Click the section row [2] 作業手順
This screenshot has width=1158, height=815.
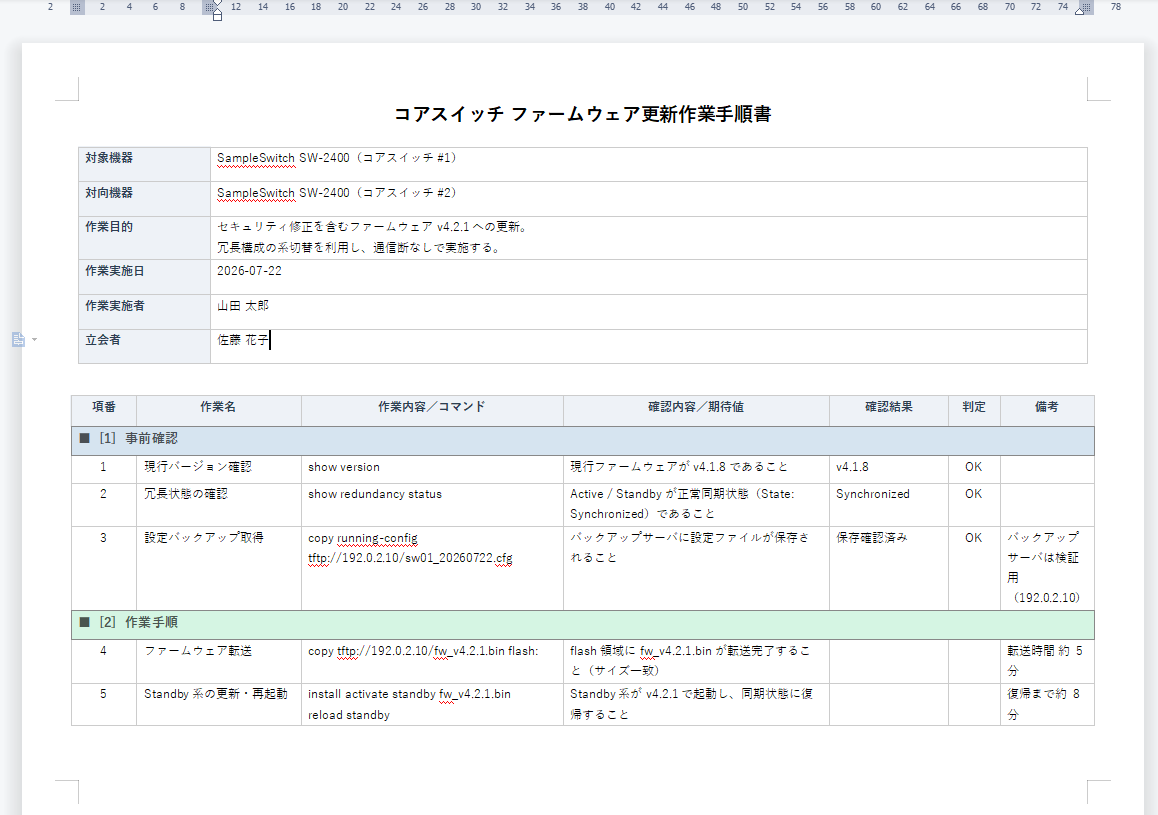[x=583, y=625]
